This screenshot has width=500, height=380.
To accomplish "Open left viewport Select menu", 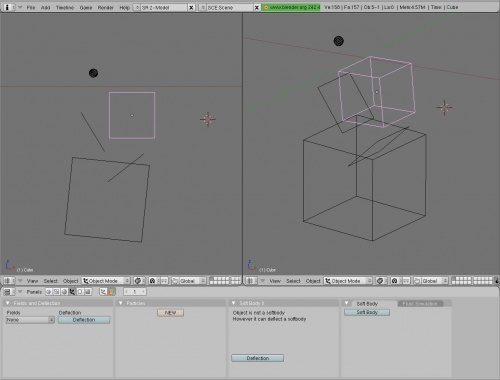I will pos(51,281).
